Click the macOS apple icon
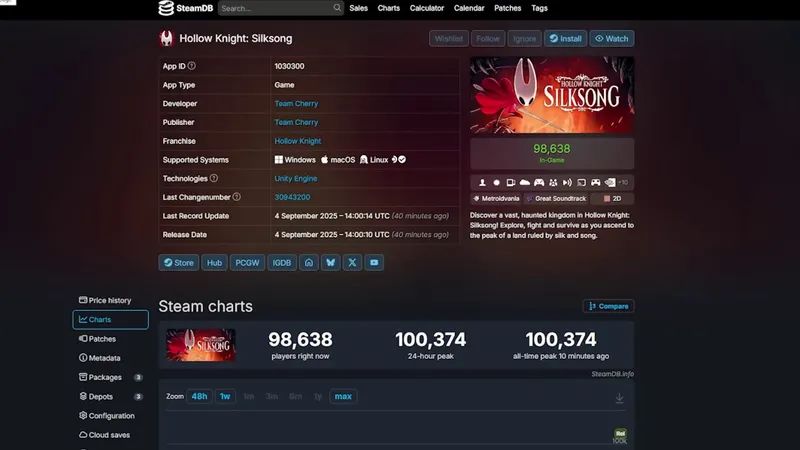This screenshot has height=450, width=800. point(324,160)
